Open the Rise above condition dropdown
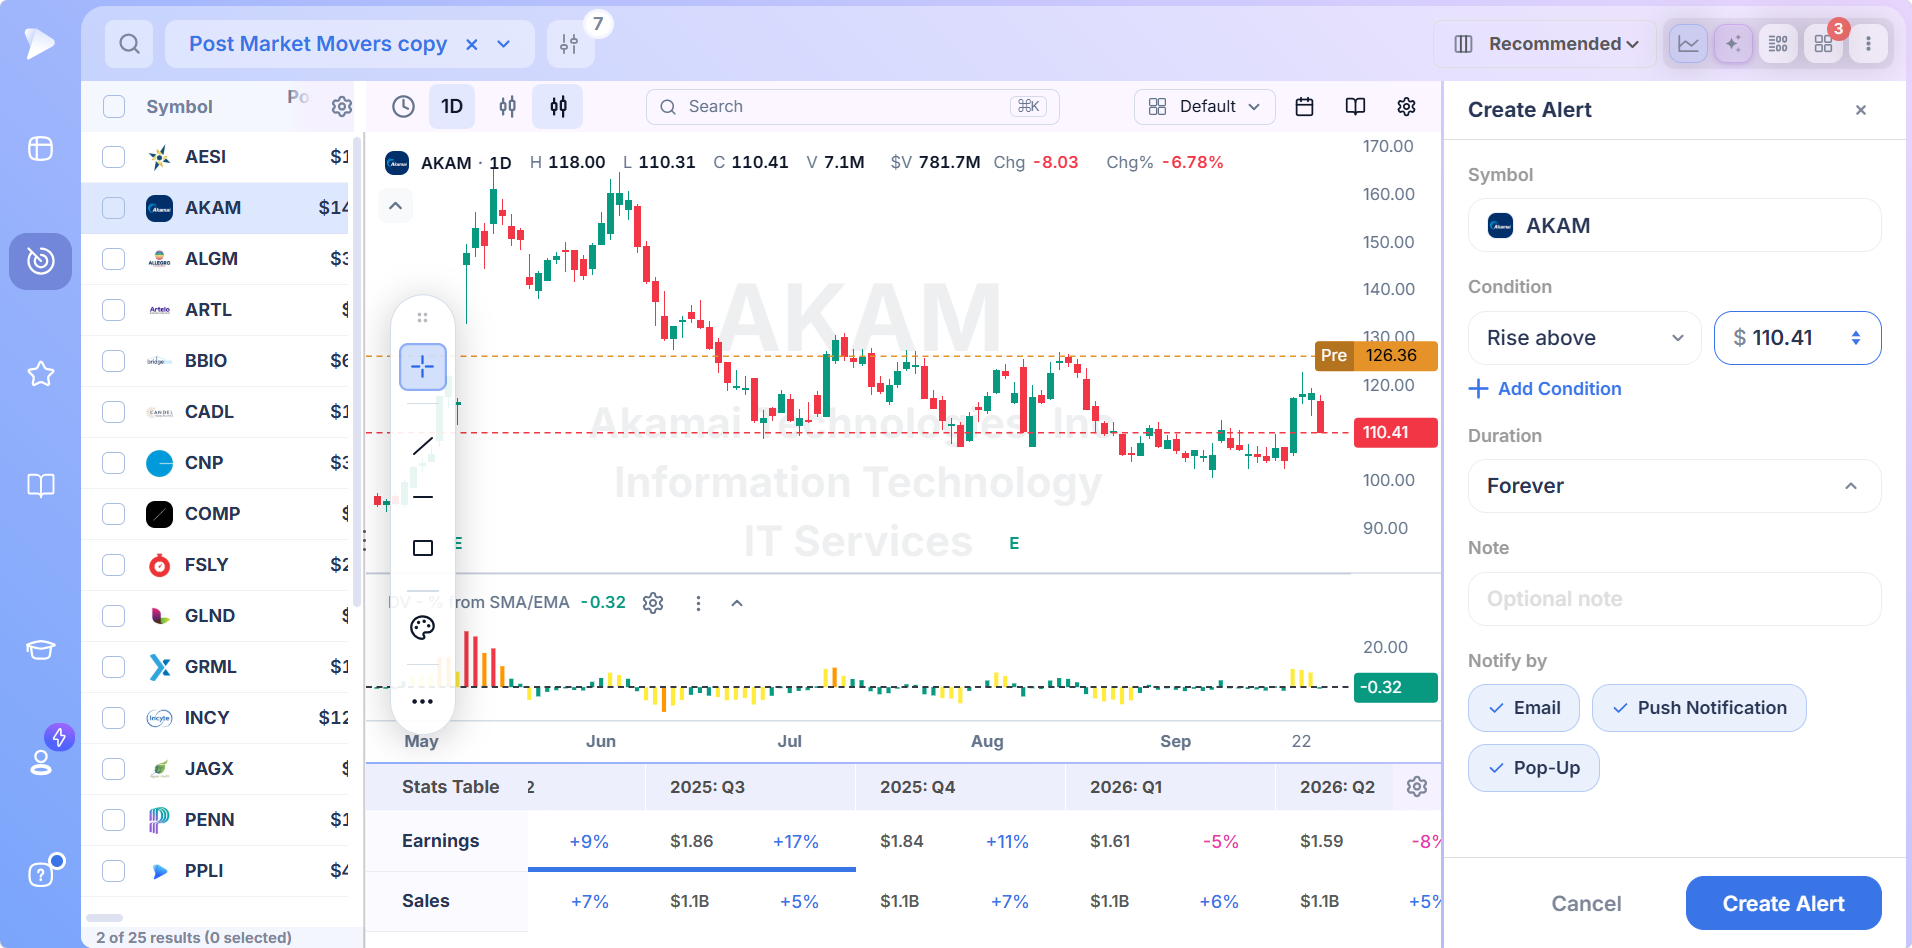The image size is (1912, 948). coord(1584,338)
